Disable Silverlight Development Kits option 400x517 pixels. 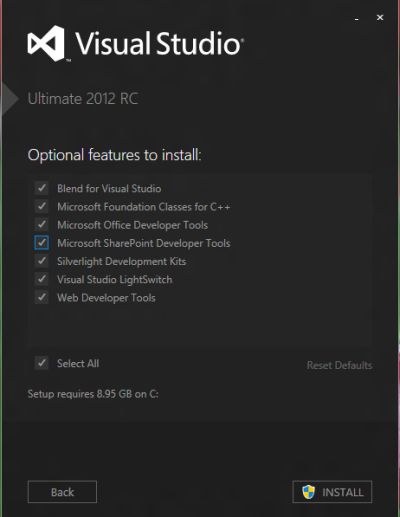point(42,261)
